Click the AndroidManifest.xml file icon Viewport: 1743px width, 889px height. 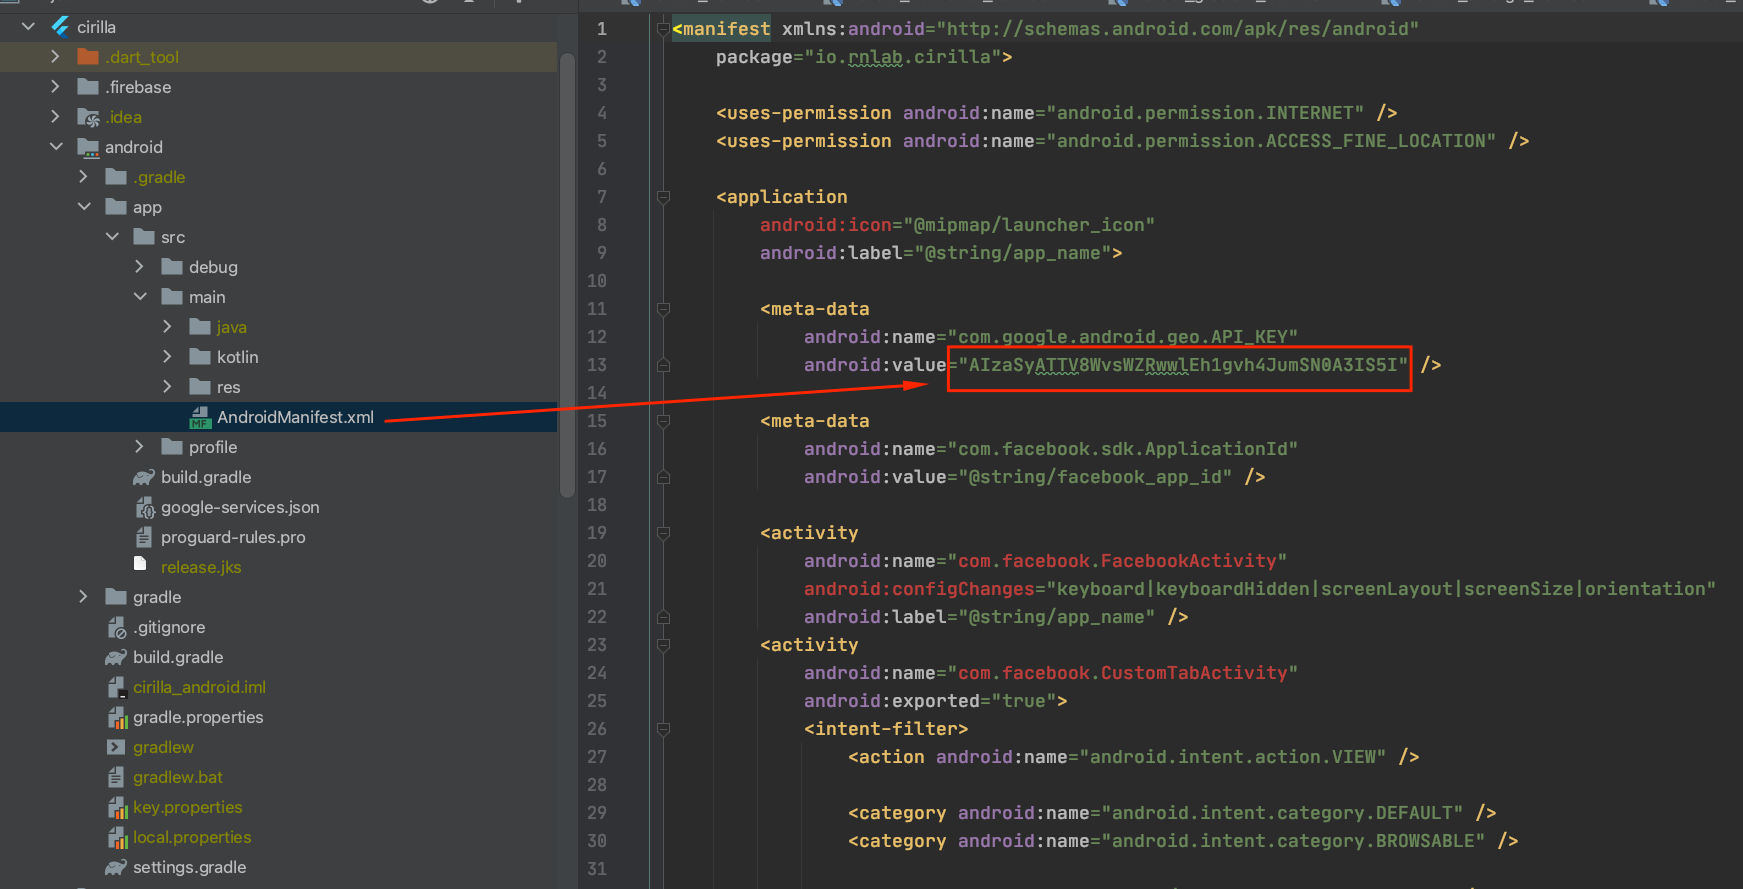coord(200,417)
